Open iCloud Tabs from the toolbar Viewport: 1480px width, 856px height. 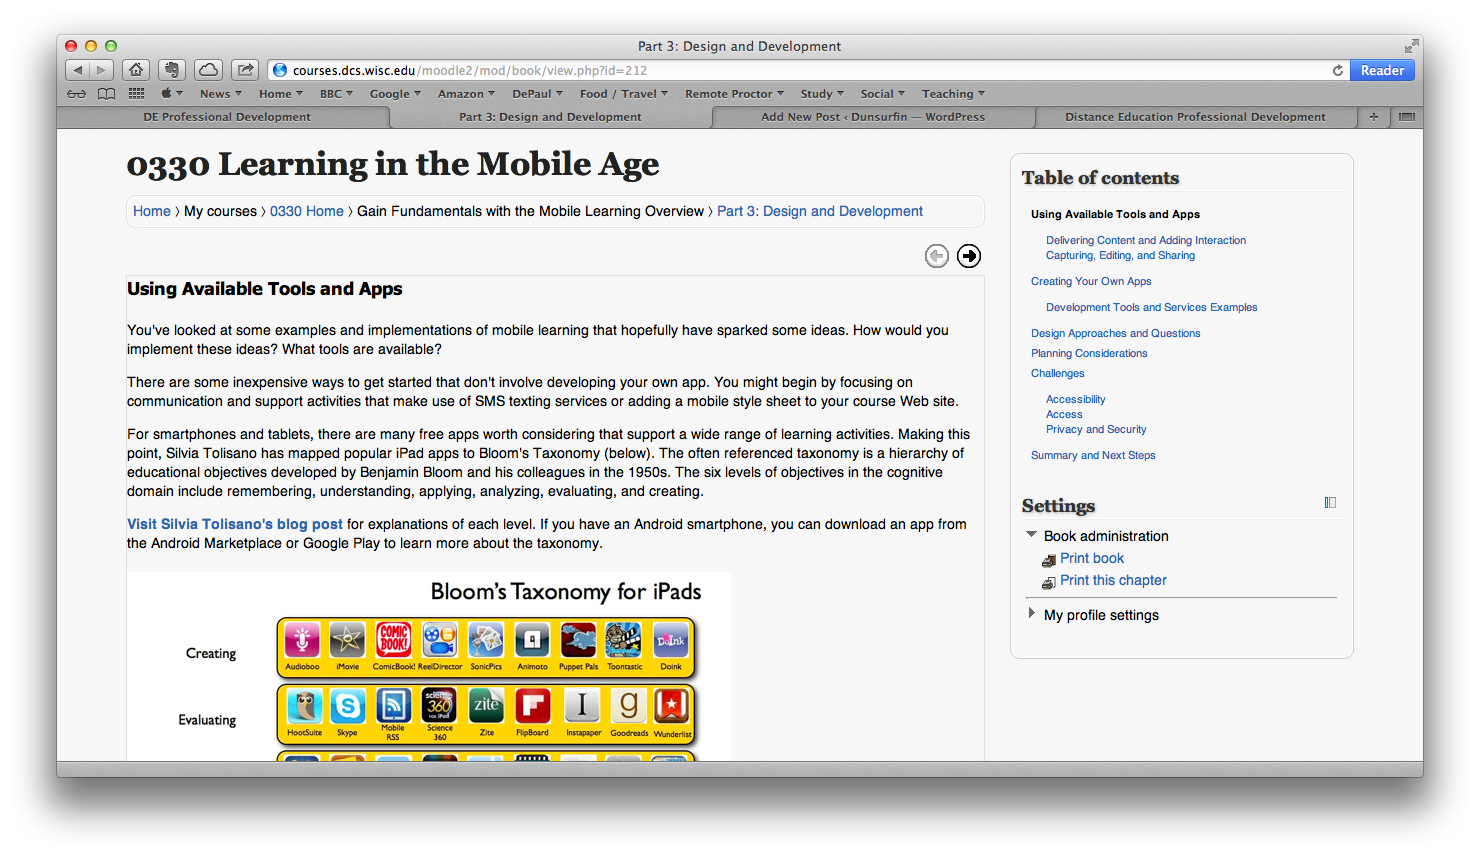pos(208,70)
